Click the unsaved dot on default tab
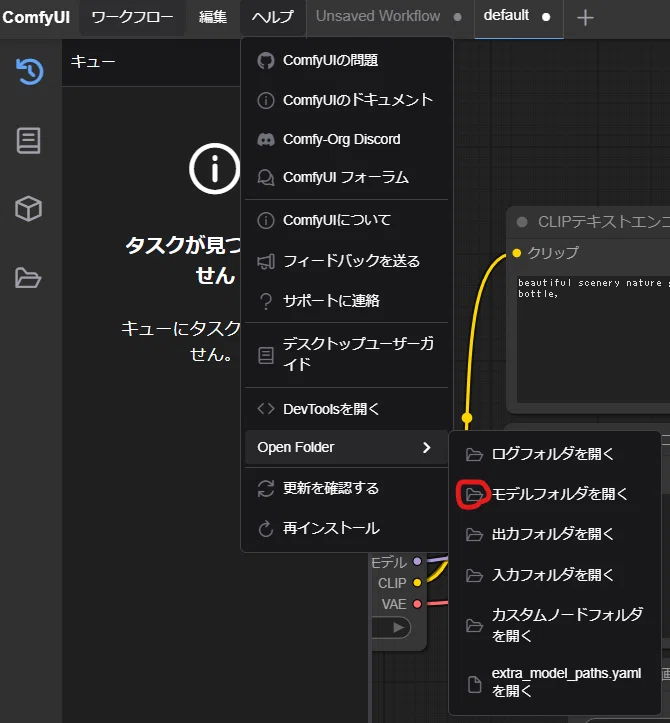This screenshot has width=670, height=723. click(x=546, y=17)
